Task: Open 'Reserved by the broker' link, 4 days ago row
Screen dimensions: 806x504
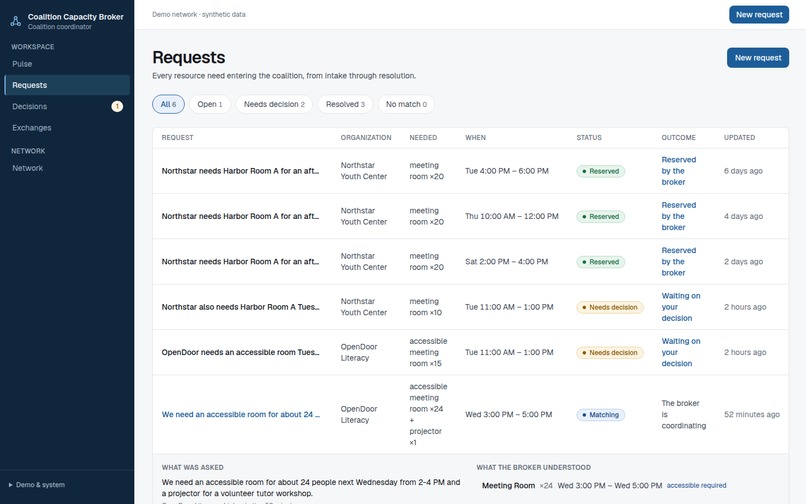Action: 679,216
